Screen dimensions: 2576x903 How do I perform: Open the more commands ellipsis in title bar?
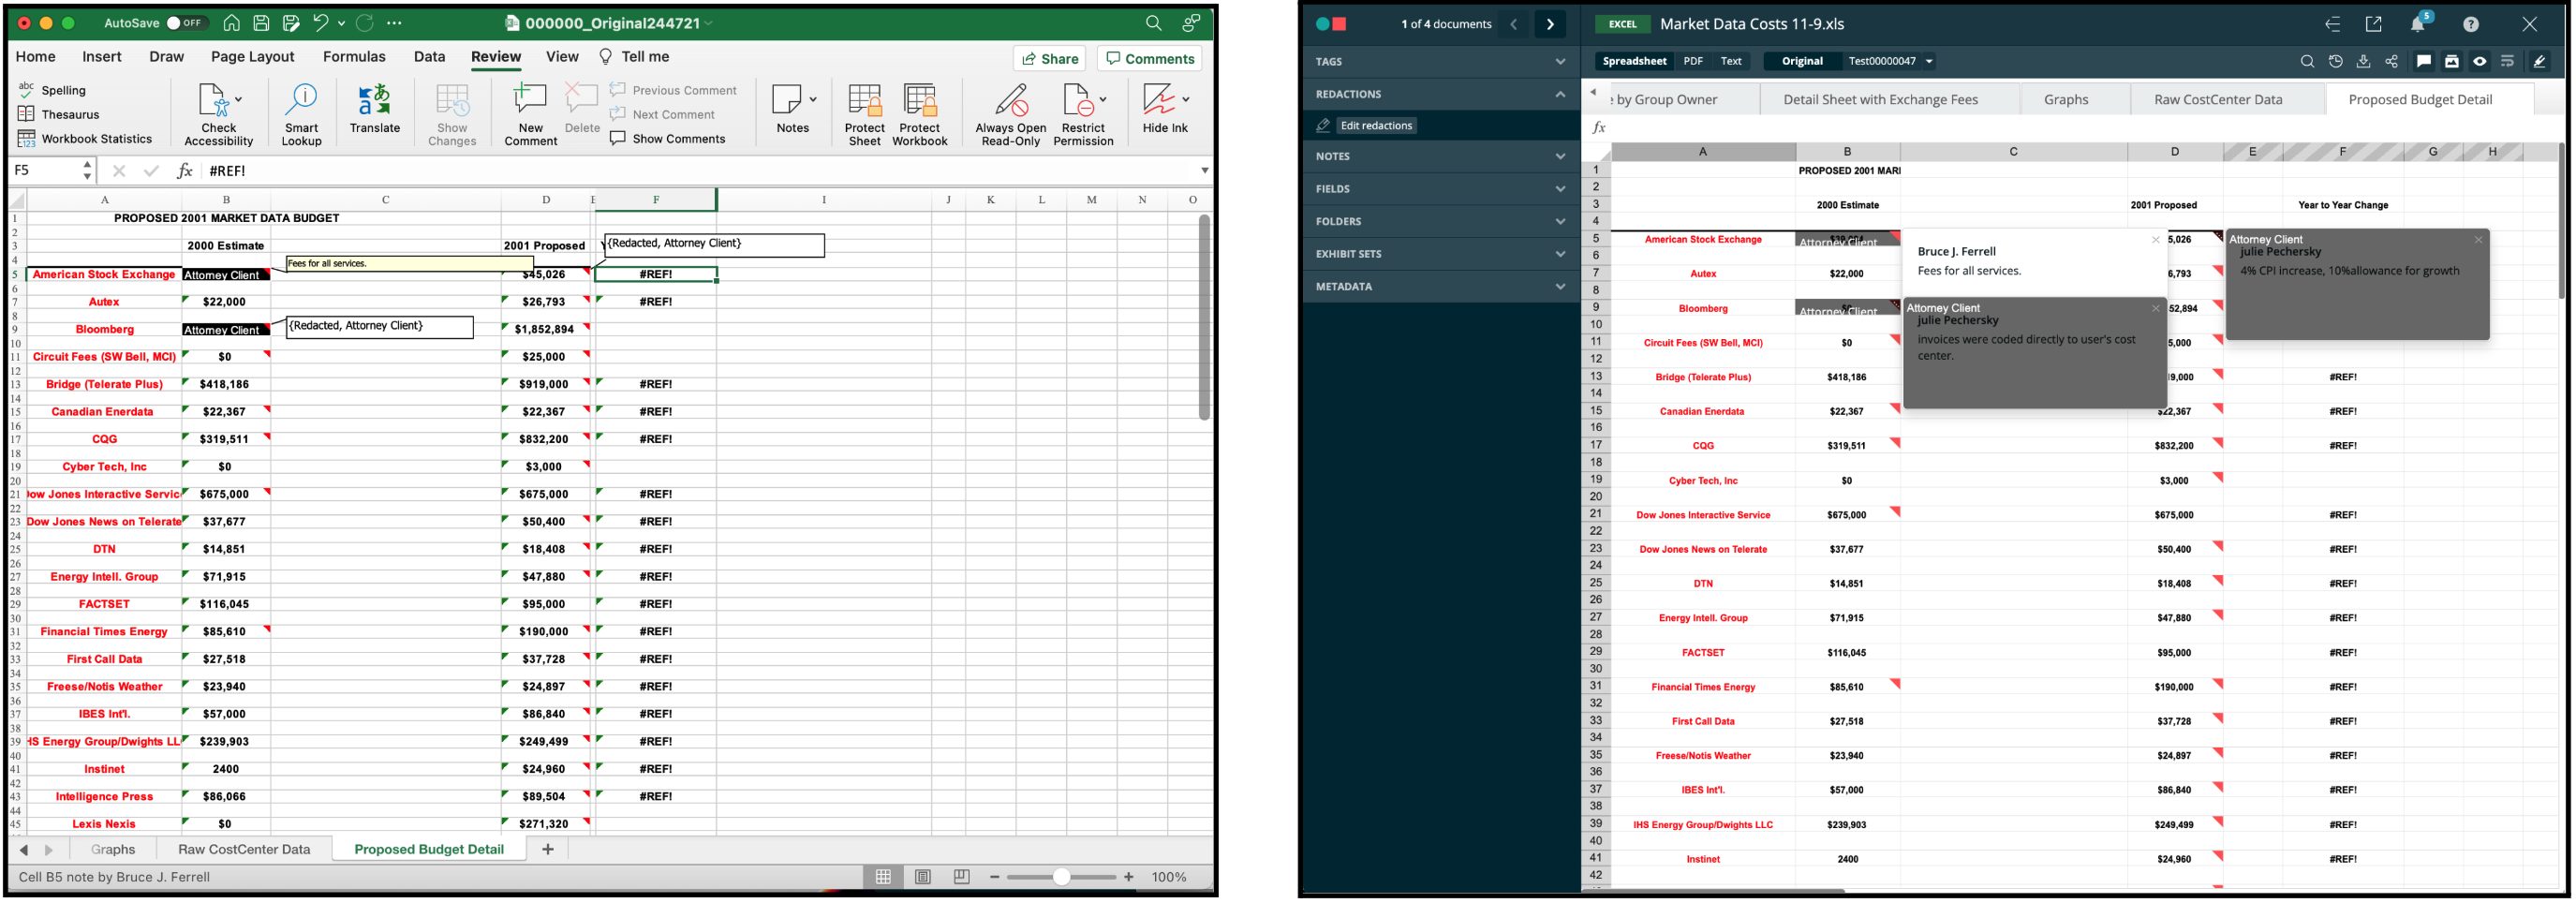pos(394,23)
